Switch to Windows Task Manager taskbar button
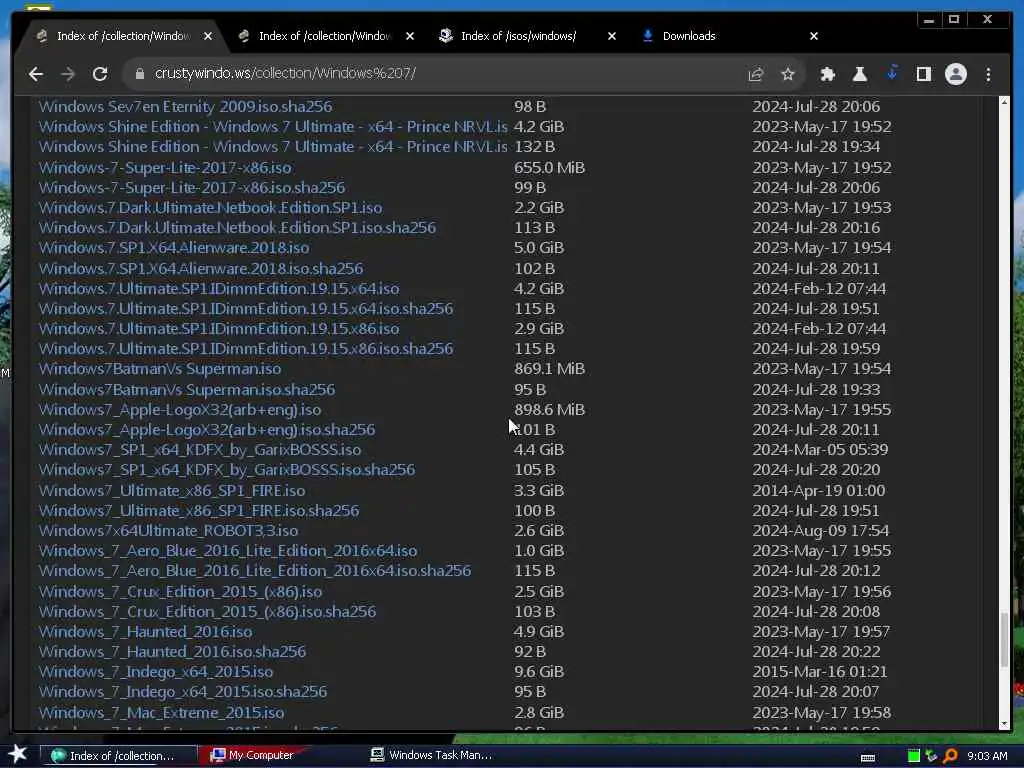The width and height of the screenshot is (1024, 768). point(431,756)
